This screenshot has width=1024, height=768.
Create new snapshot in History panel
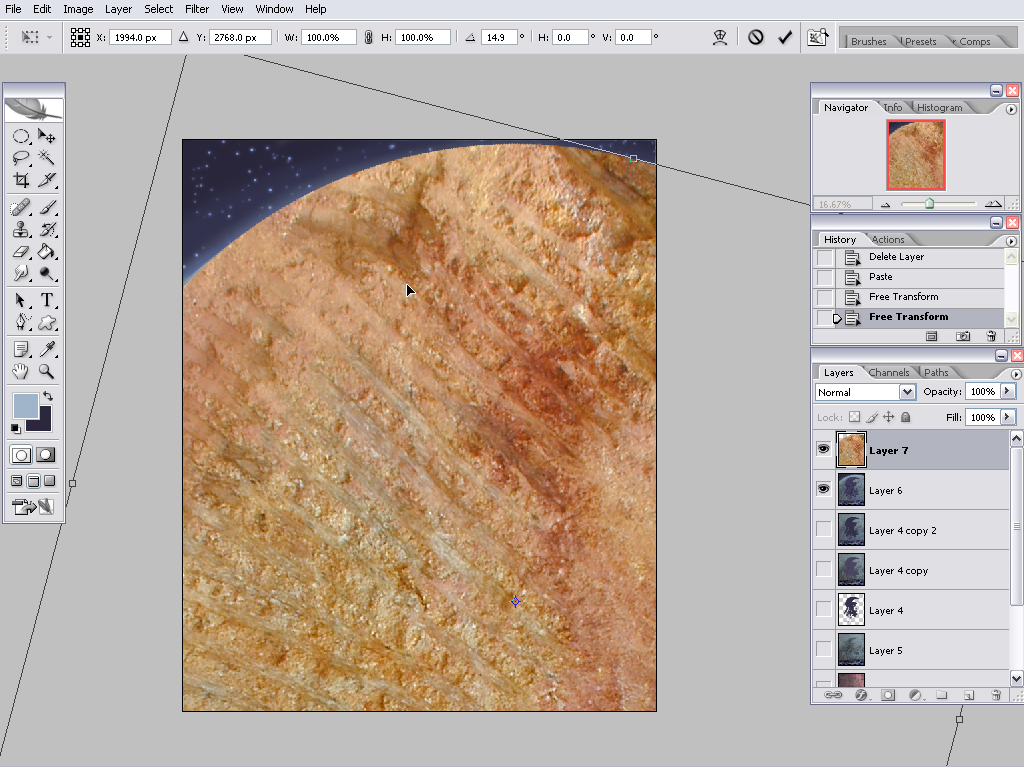coord(963,336)
